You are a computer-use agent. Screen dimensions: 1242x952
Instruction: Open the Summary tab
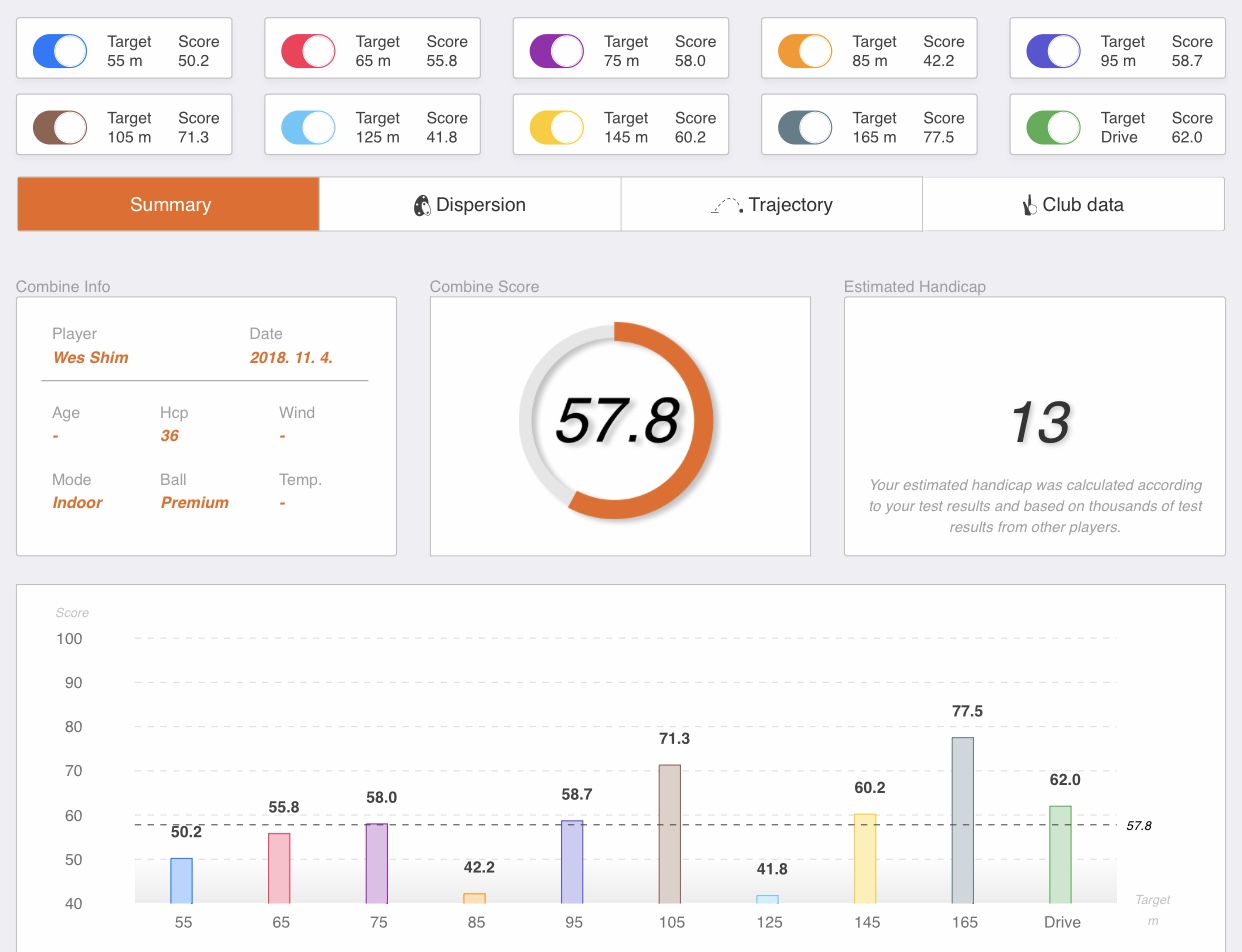pyautogui.click(x=169, y=205)
